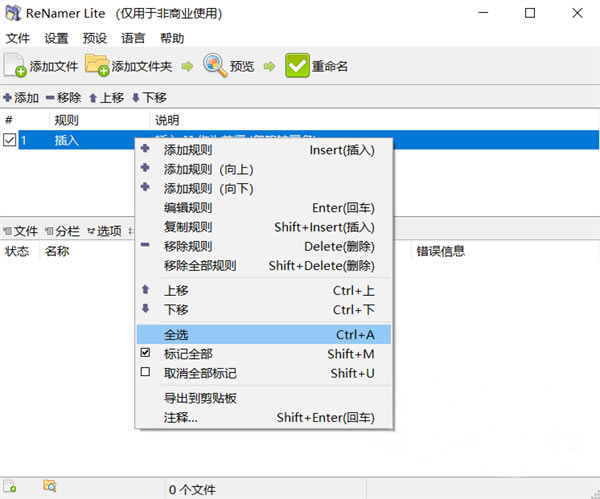600x499 pixels.
Task: Open the 选项 dropdown in the files toolbar
Action: (104, 231)
